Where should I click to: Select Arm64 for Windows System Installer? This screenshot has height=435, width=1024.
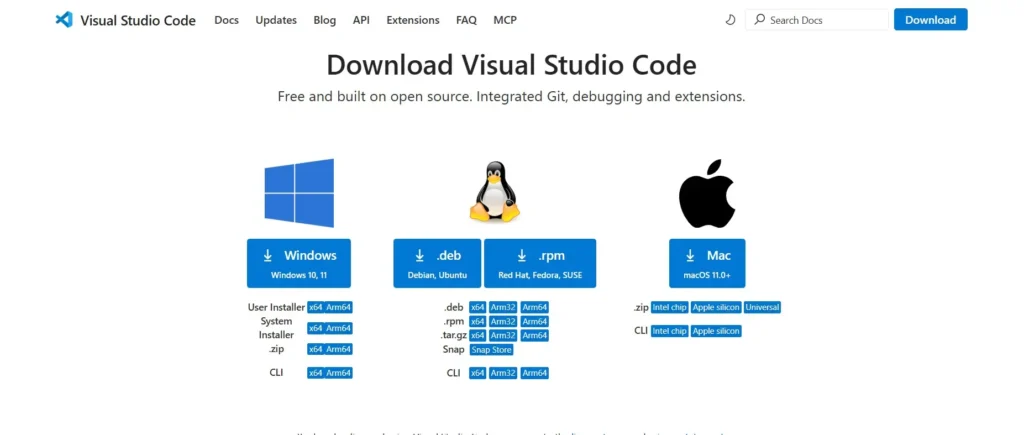pyautogui.click(x=339, y=329)
